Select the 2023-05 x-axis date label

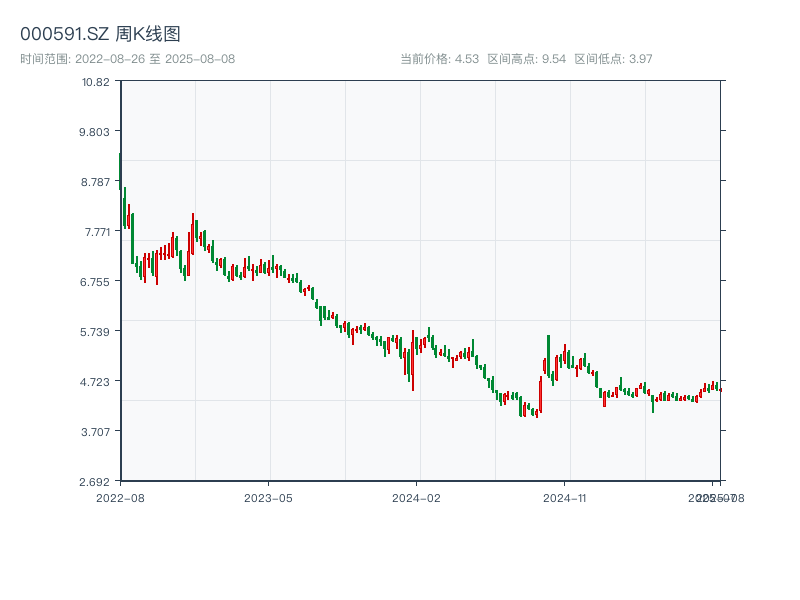click(x=268, y=497)
